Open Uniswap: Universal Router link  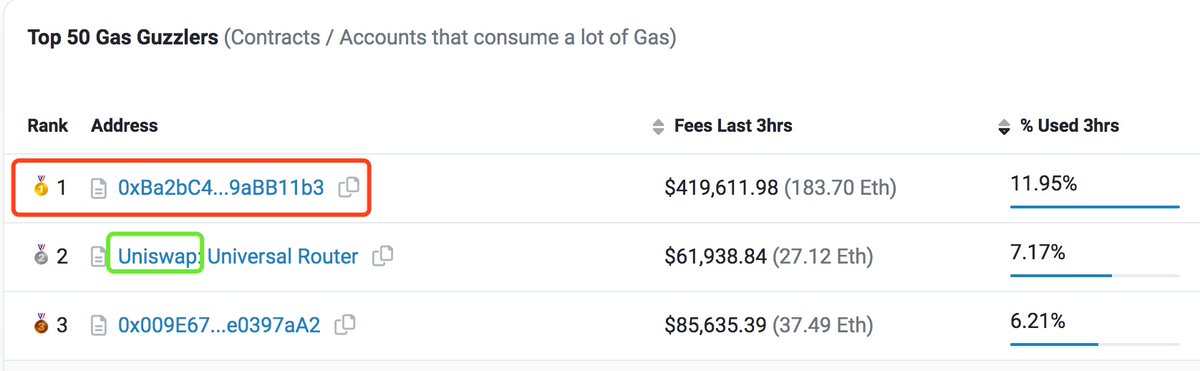(x=238, y=257)
